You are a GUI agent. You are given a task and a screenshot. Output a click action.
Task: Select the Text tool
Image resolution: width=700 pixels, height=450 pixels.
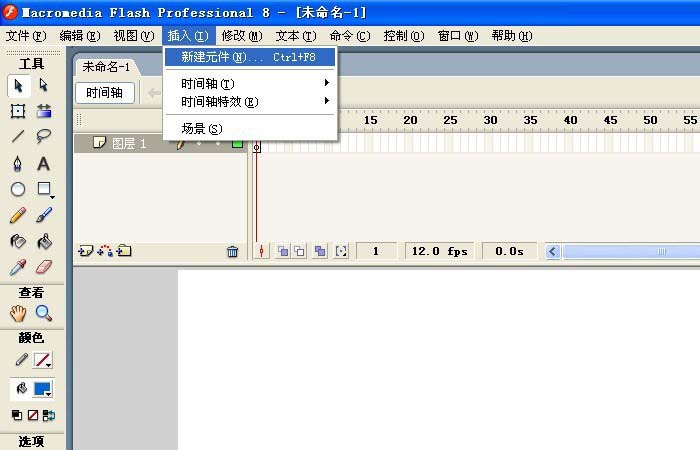click(x=43, y=164)
